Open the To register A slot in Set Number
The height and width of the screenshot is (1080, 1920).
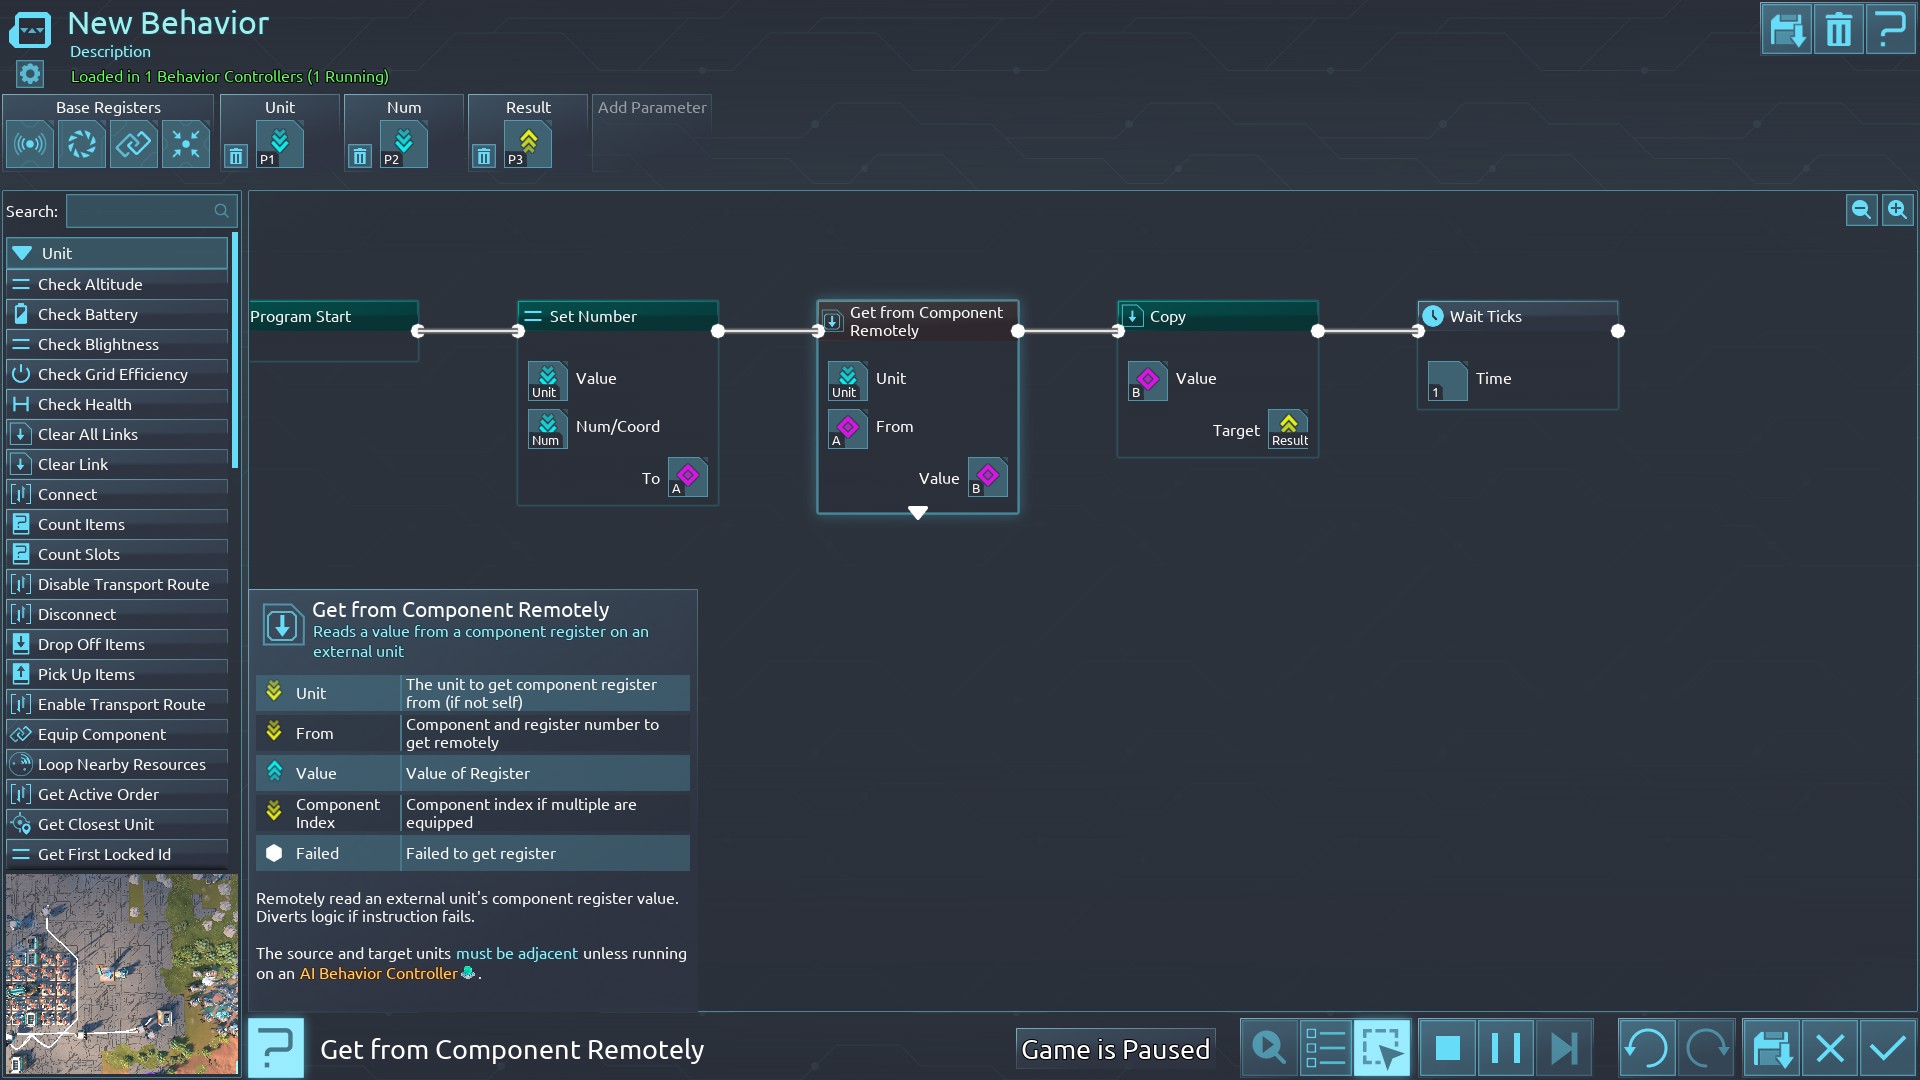(x=687, y=477)
